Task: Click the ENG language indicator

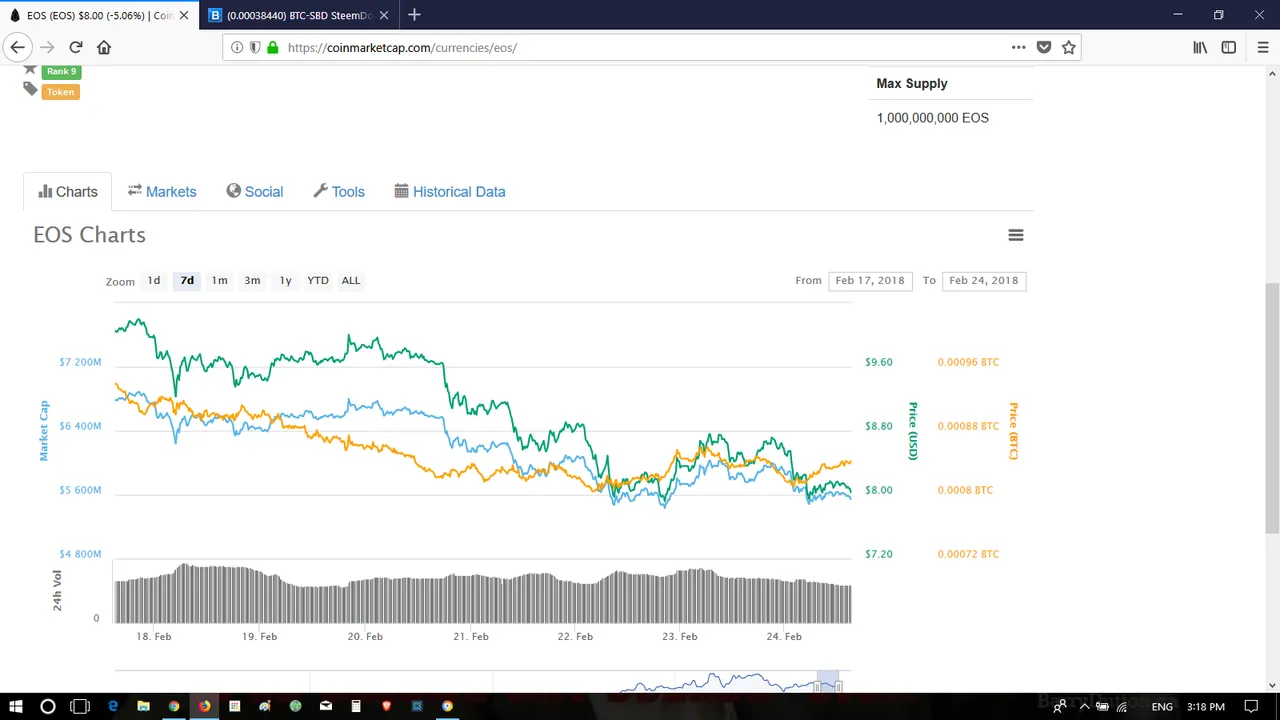Action: [1162, 706]
